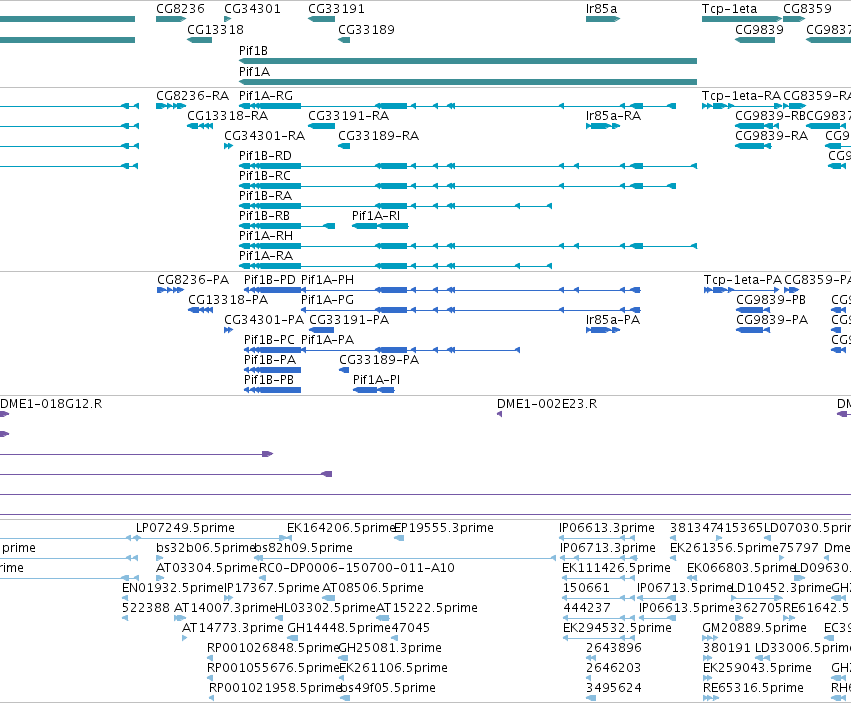Select transcript label Ir85a-RA
This screenshot has height=703, width=851.
coord(613,116)
